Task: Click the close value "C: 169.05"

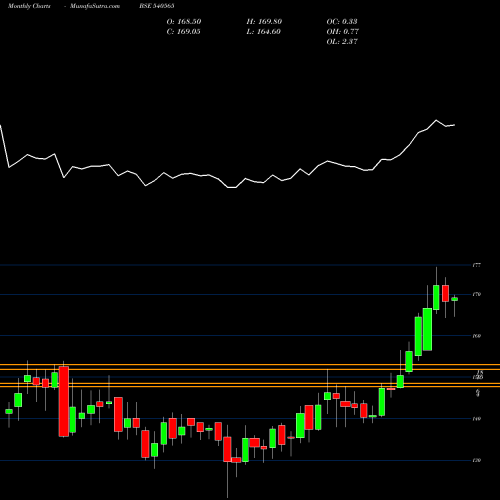Action: [183, 32]
